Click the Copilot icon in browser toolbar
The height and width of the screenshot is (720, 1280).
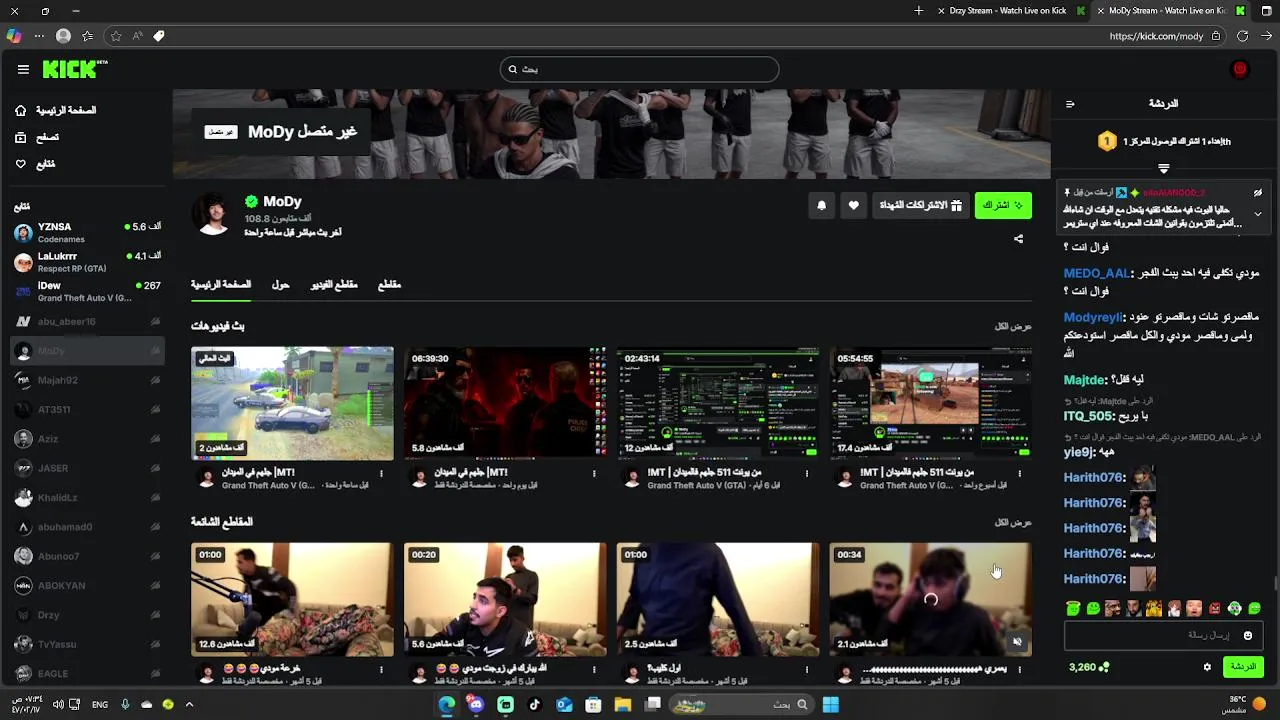pos(13,36)
